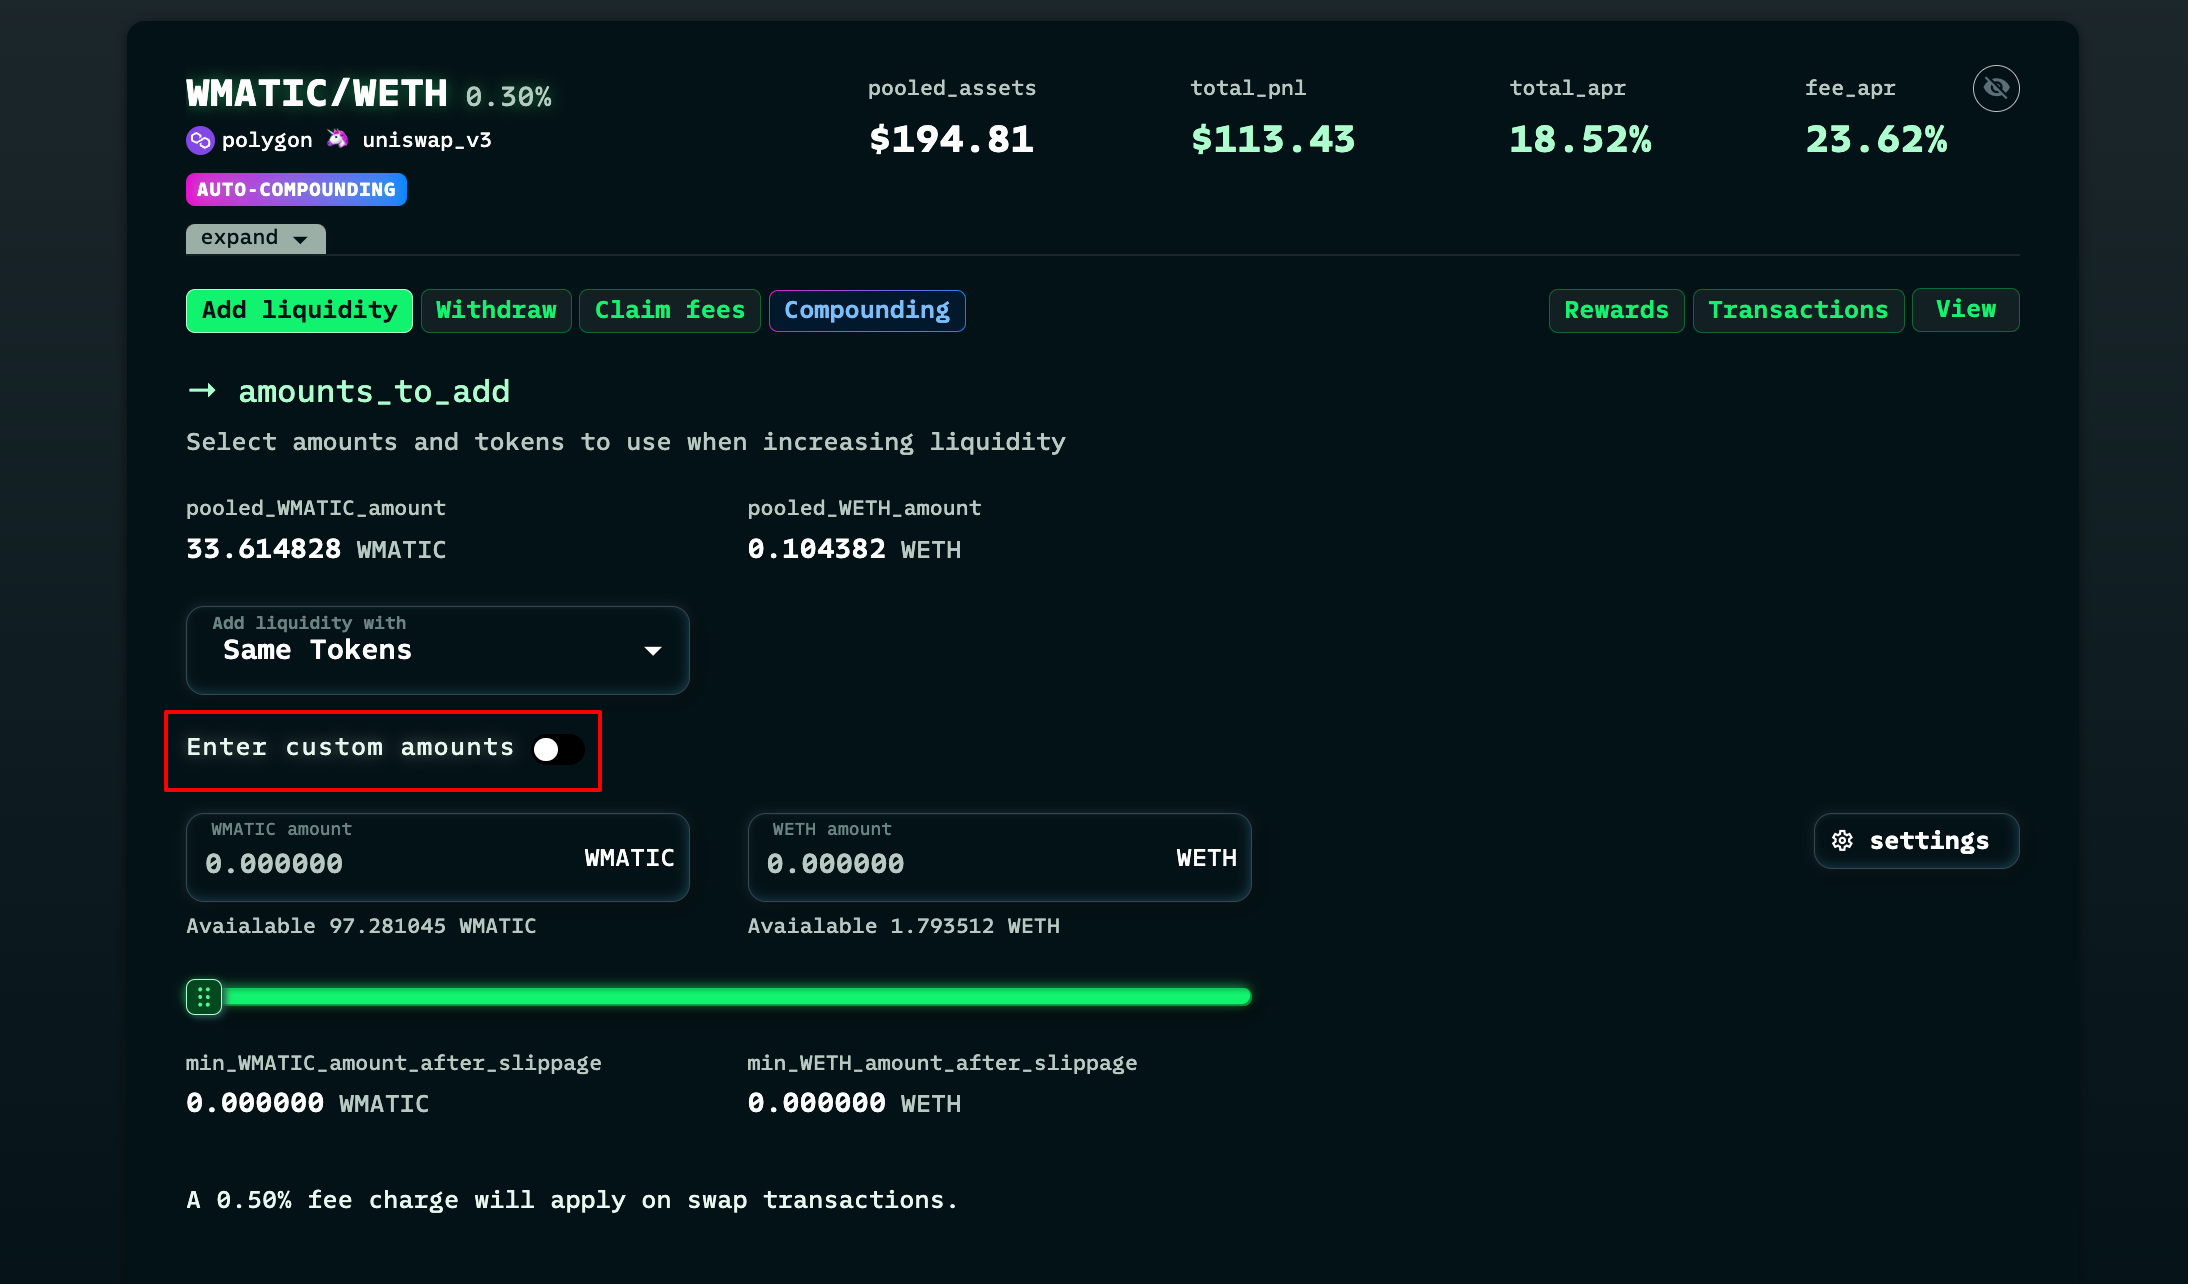This screenshot has width=2188, height=1284.
Task: Open the Claim fees tab
Action: (669, 311)
